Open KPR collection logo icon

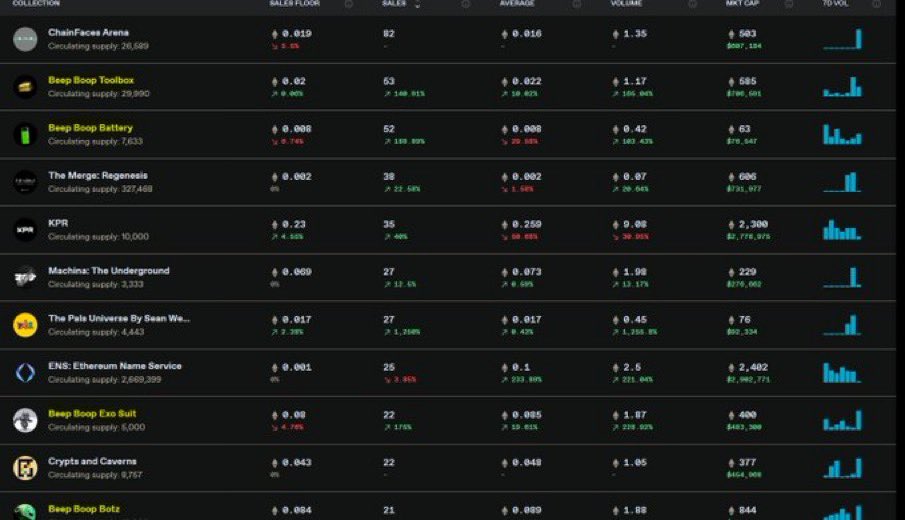(25, 230)
